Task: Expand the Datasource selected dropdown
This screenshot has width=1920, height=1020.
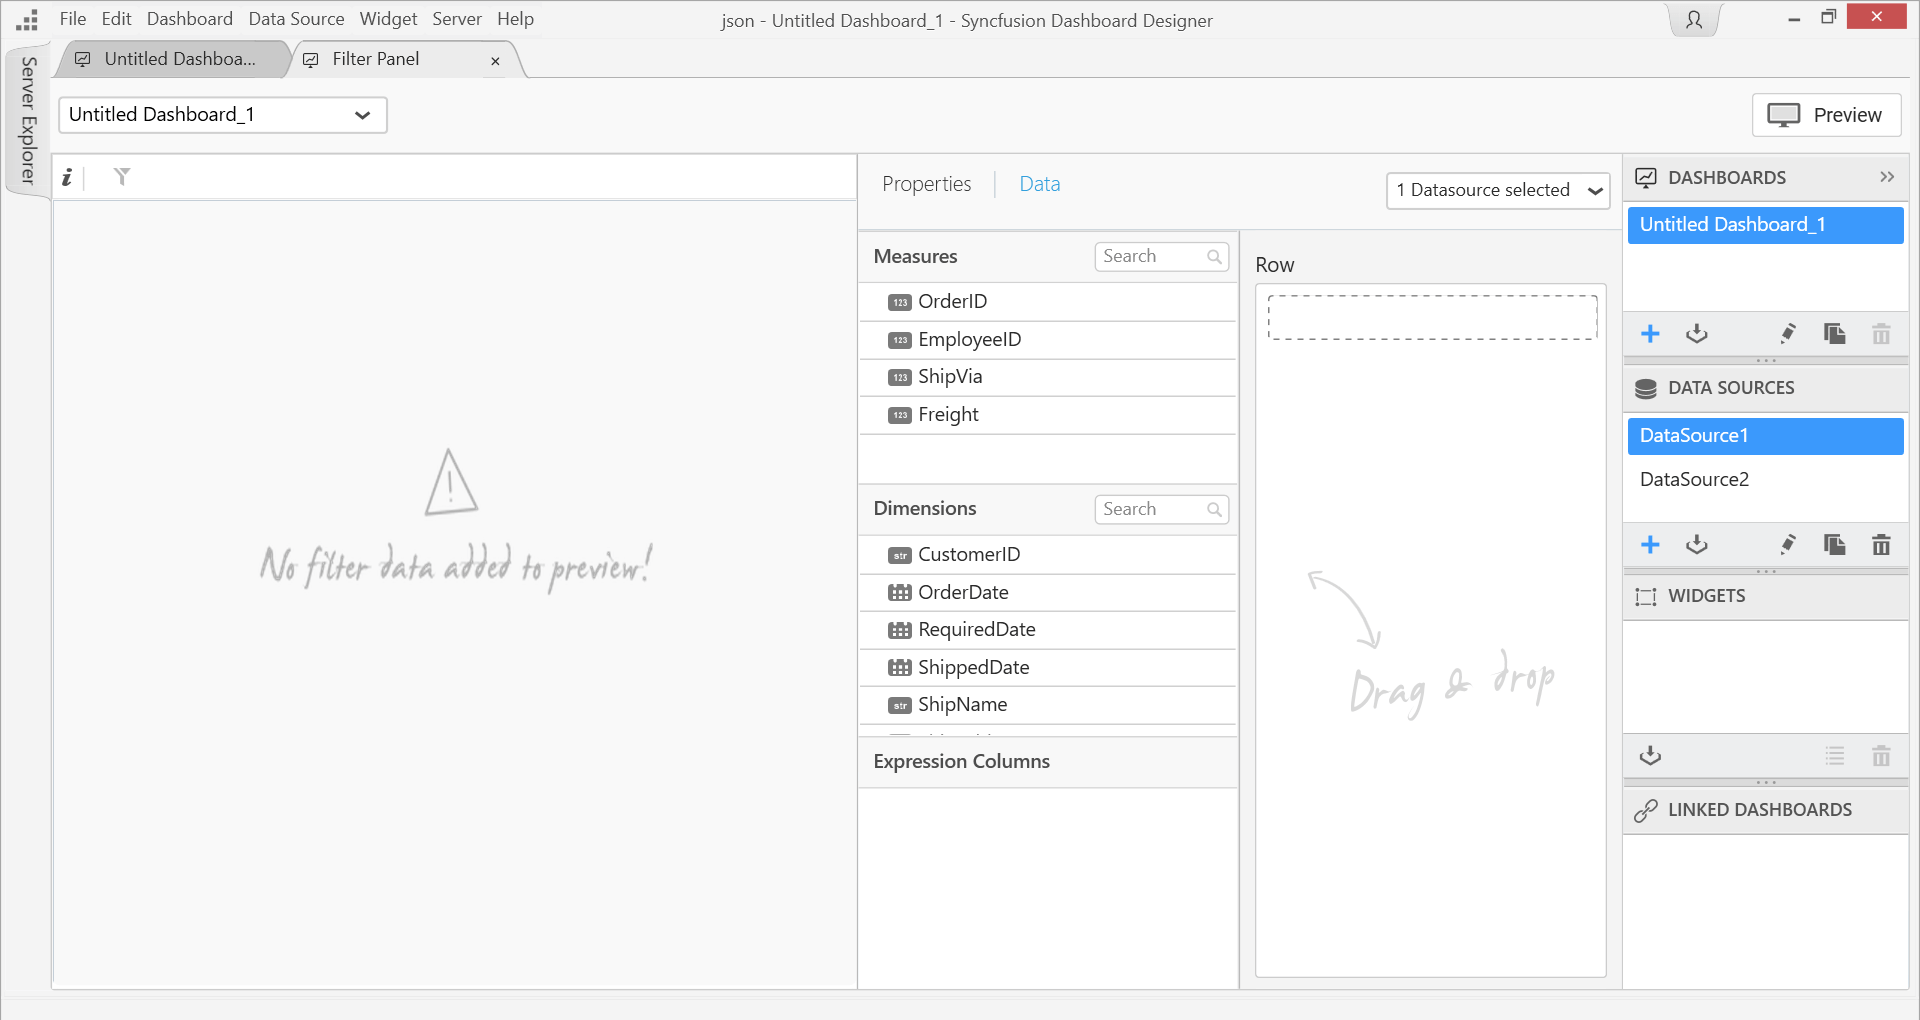Action: [1497, 190]
